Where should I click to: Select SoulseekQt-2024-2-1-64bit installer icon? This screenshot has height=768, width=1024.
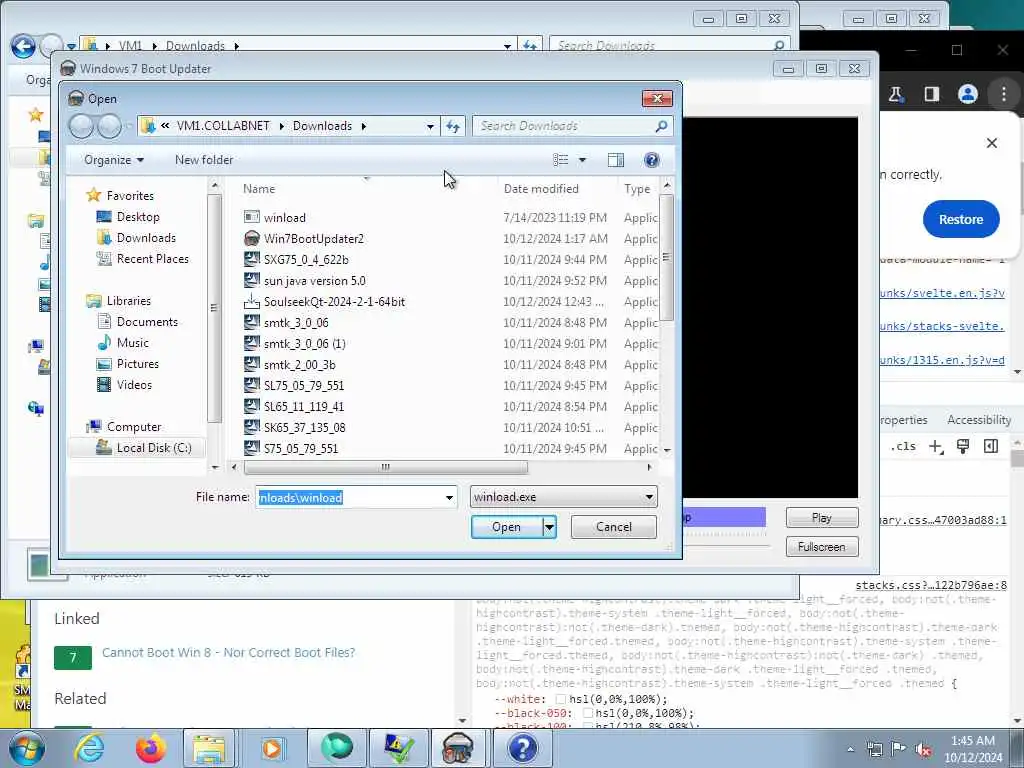pos(251,302)
